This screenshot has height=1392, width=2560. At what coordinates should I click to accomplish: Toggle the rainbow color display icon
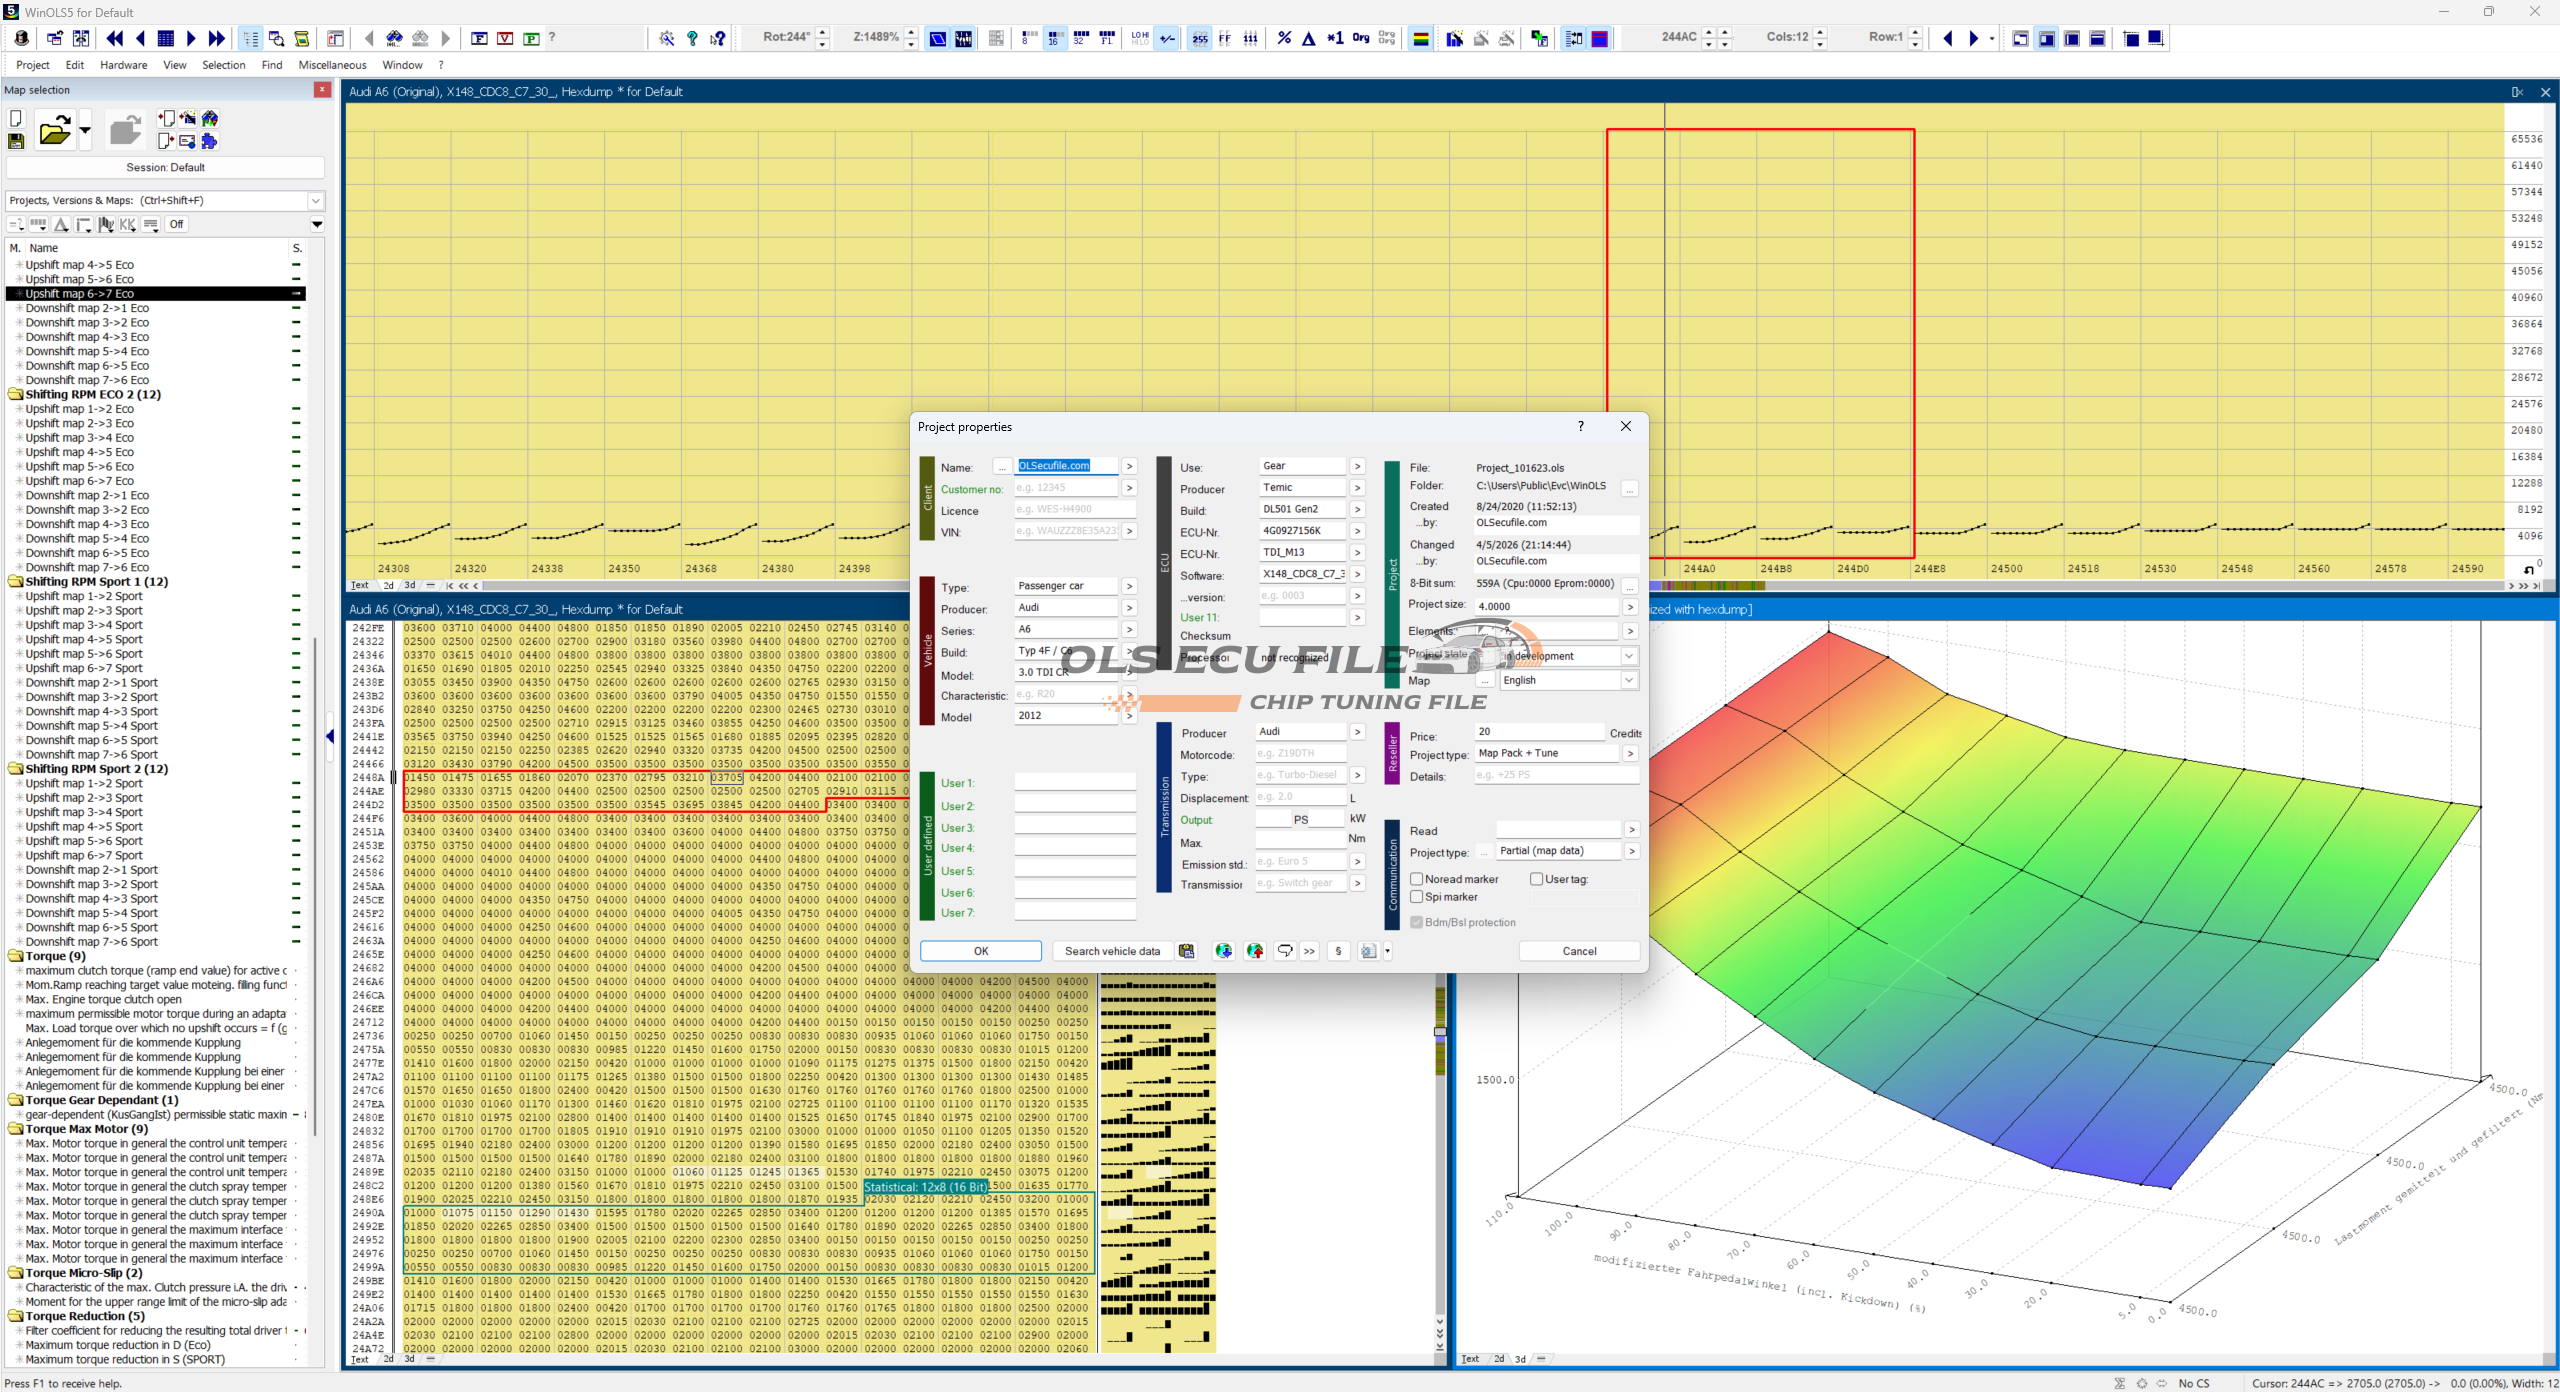coord(1420,38)
